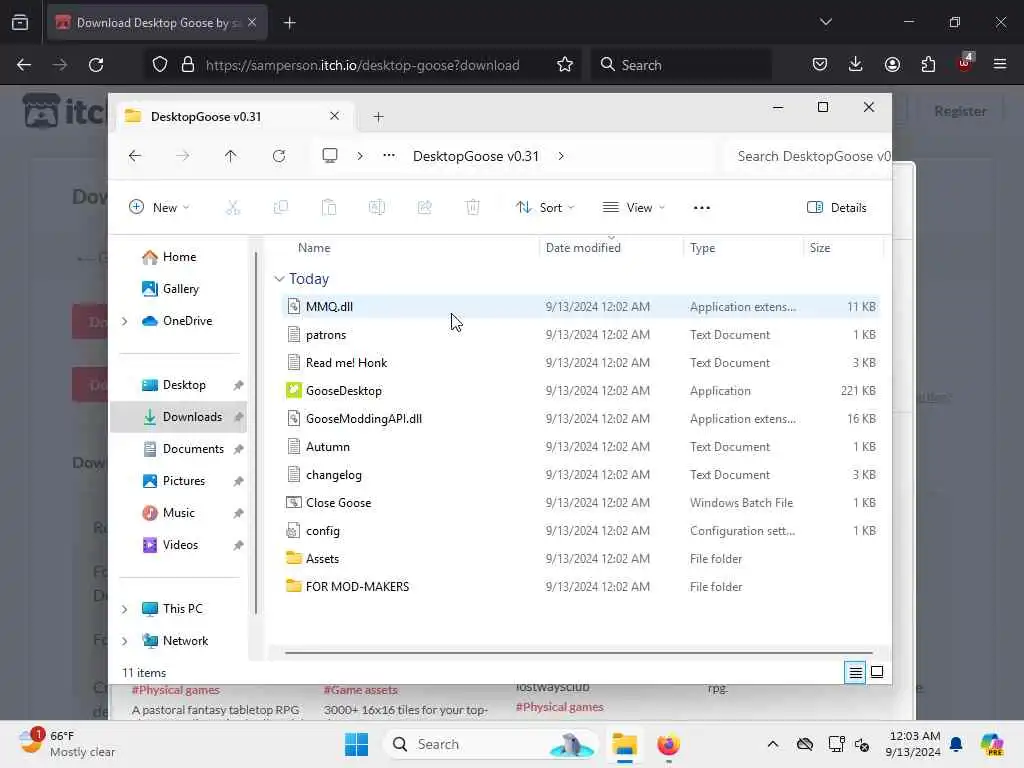Screen dimensions: 1024x768
Task: Click the Firefox URL address bar
Action: 362,65
